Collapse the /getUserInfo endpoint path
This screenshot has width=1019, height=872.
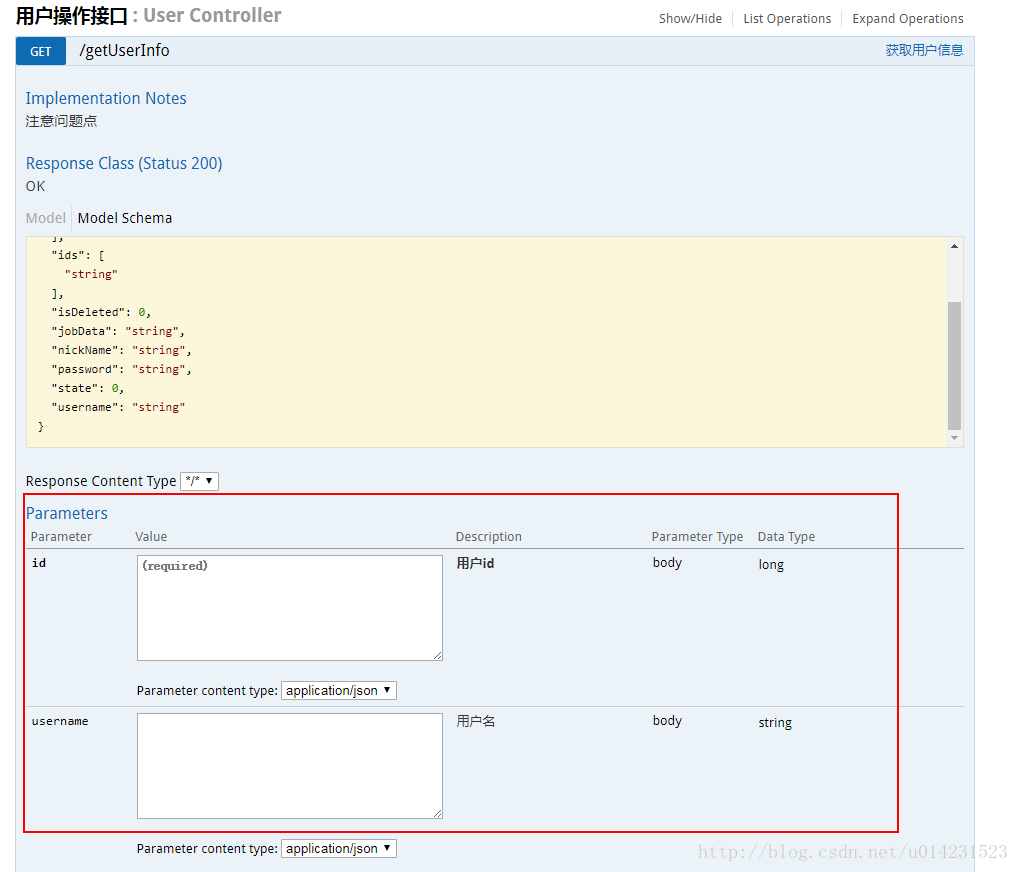click(124, 51)
